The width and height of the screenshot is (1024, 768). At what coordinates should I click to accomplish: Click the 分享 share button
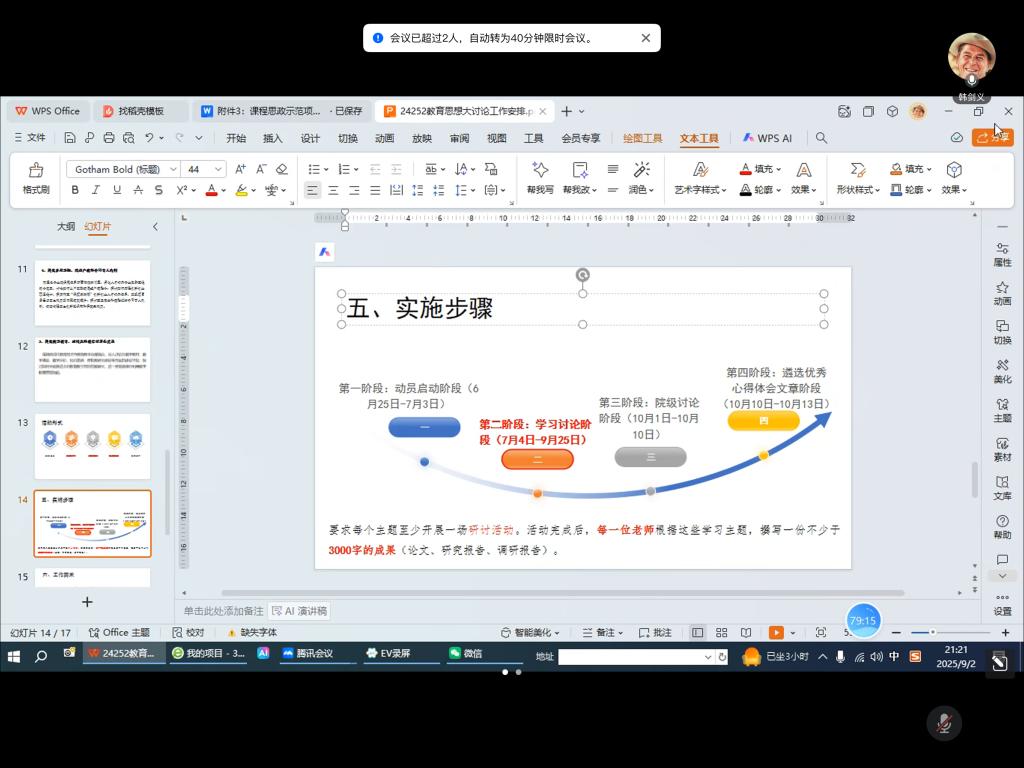point(992,137)
